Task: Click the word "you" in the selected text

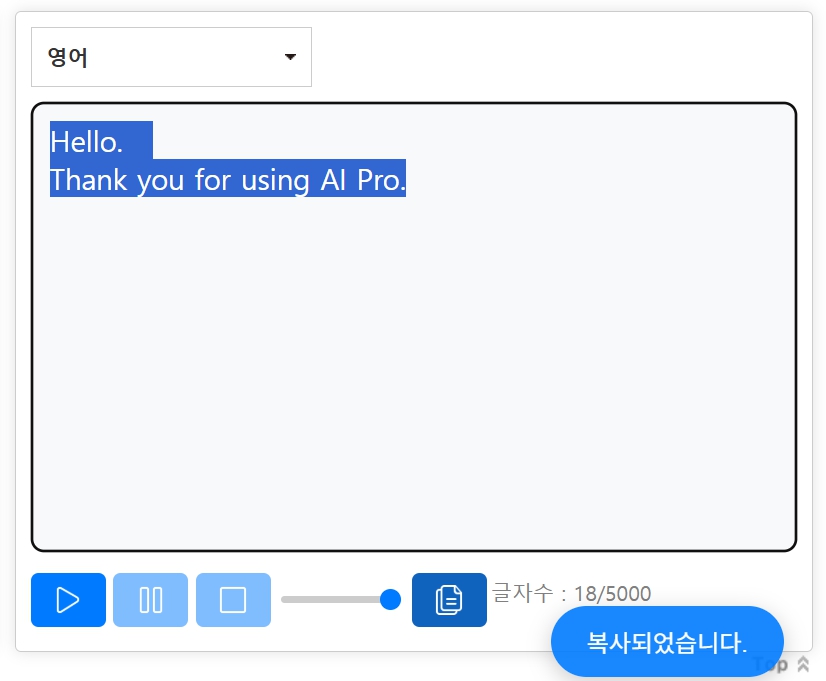Action: [x=160, y=180]
